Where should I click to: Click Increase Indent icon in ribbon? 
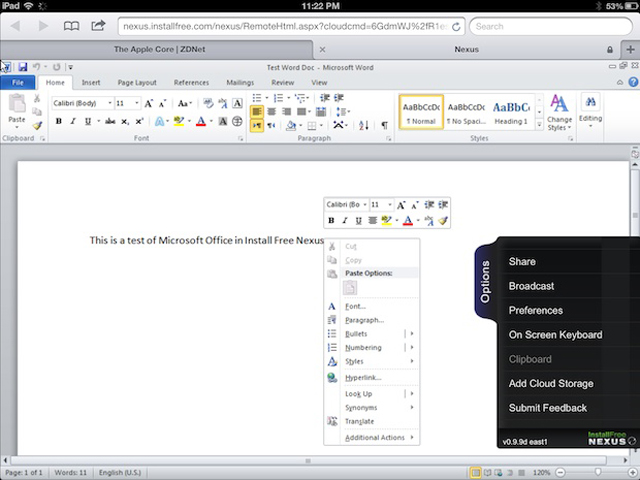[339, 98]
